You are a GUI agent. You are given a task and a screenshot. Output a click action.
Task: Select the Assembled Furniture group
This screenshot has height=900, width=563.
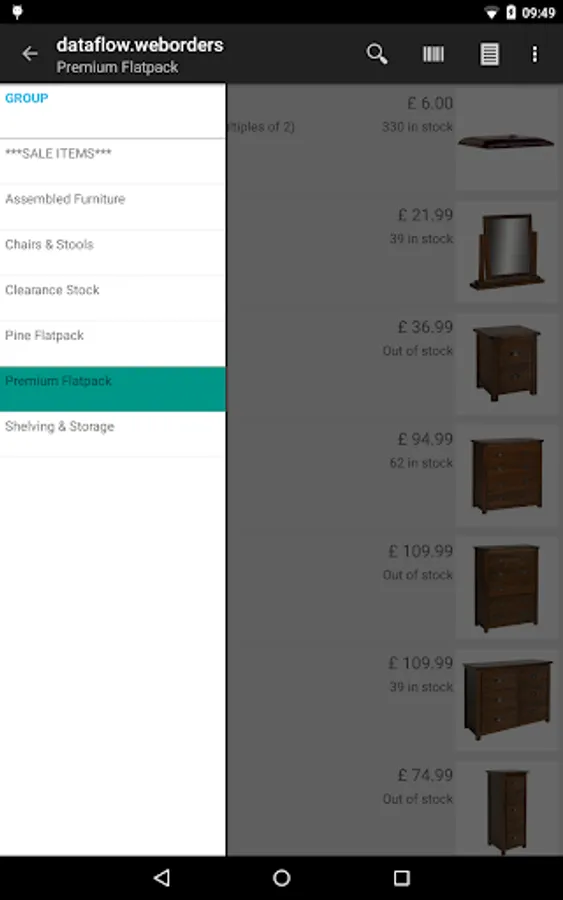coord(112,207)
